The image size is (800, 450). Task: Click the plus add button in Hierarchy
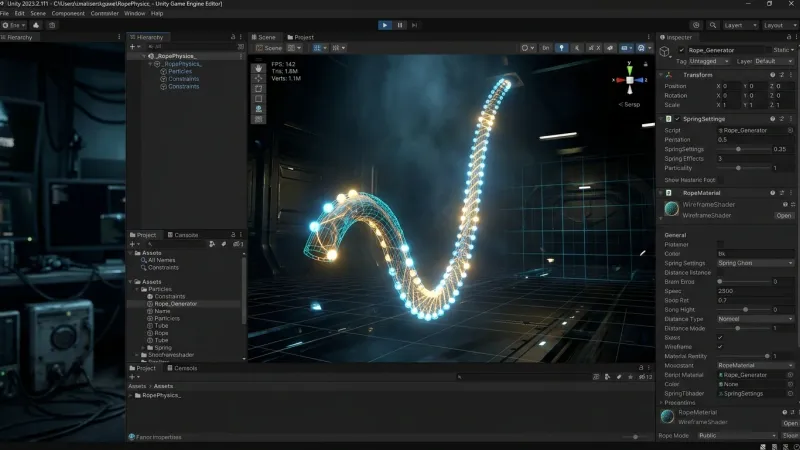pyautogui.click(x=134, y=46)
